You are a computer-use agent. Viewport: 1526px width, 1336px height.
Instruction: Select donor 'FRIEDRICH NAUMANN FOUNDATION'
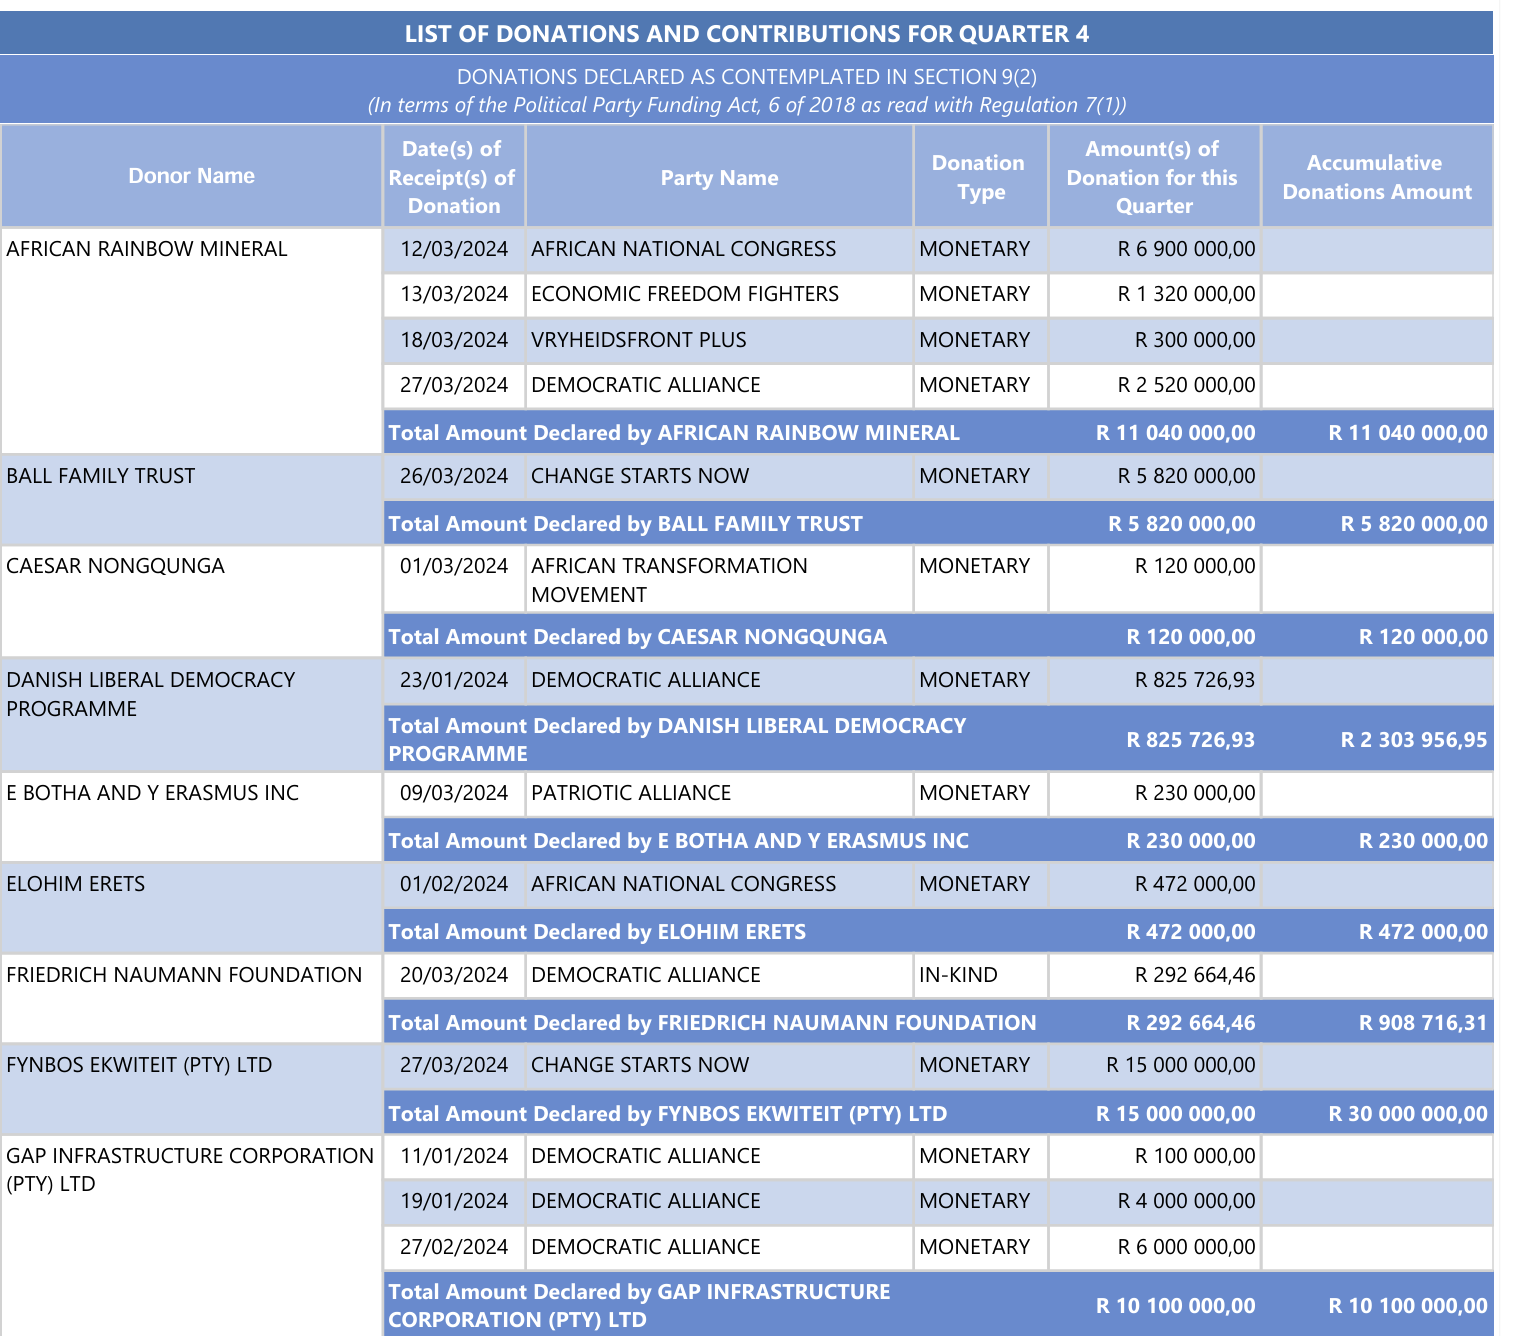(184, 975)
